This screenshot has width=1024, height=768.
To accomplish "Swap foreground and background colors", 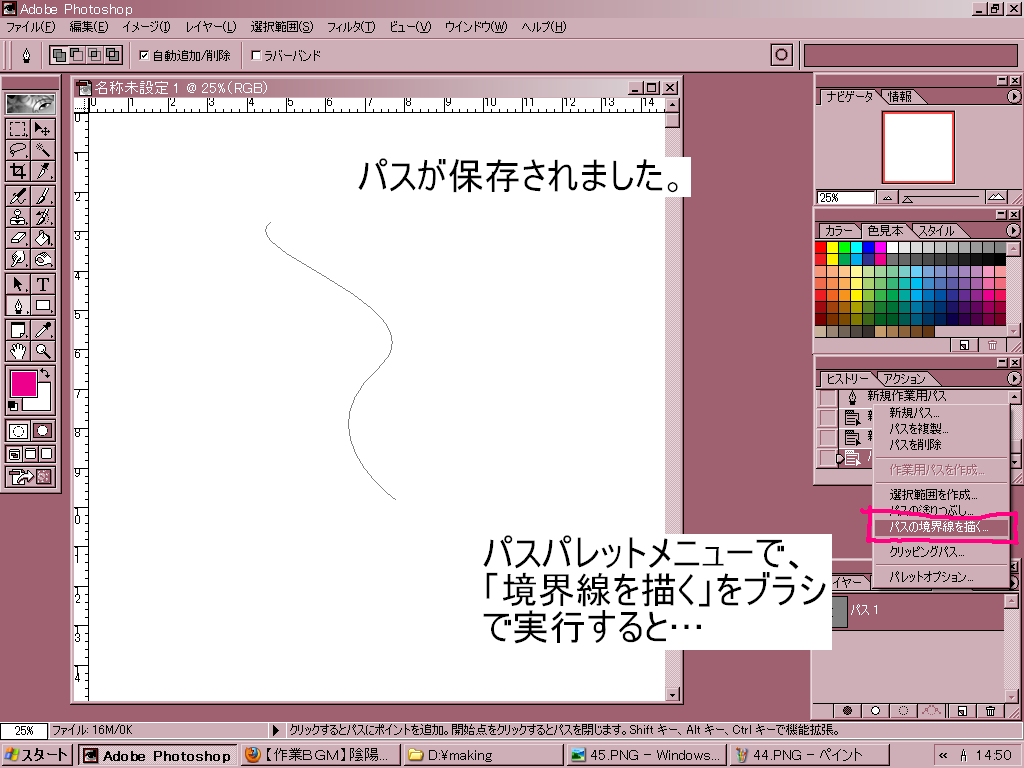I will point(45,374).
